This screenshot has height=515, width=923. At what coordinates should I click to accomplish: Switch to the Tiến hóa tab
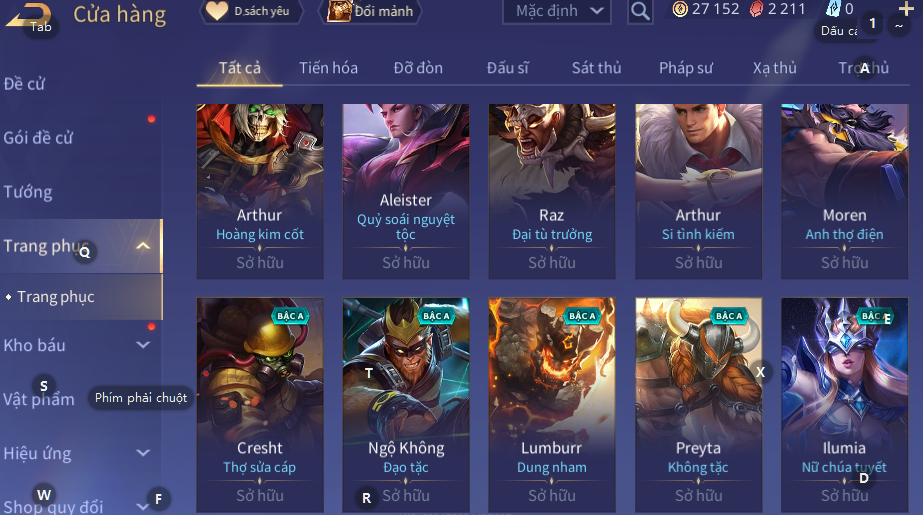point(328,68)
